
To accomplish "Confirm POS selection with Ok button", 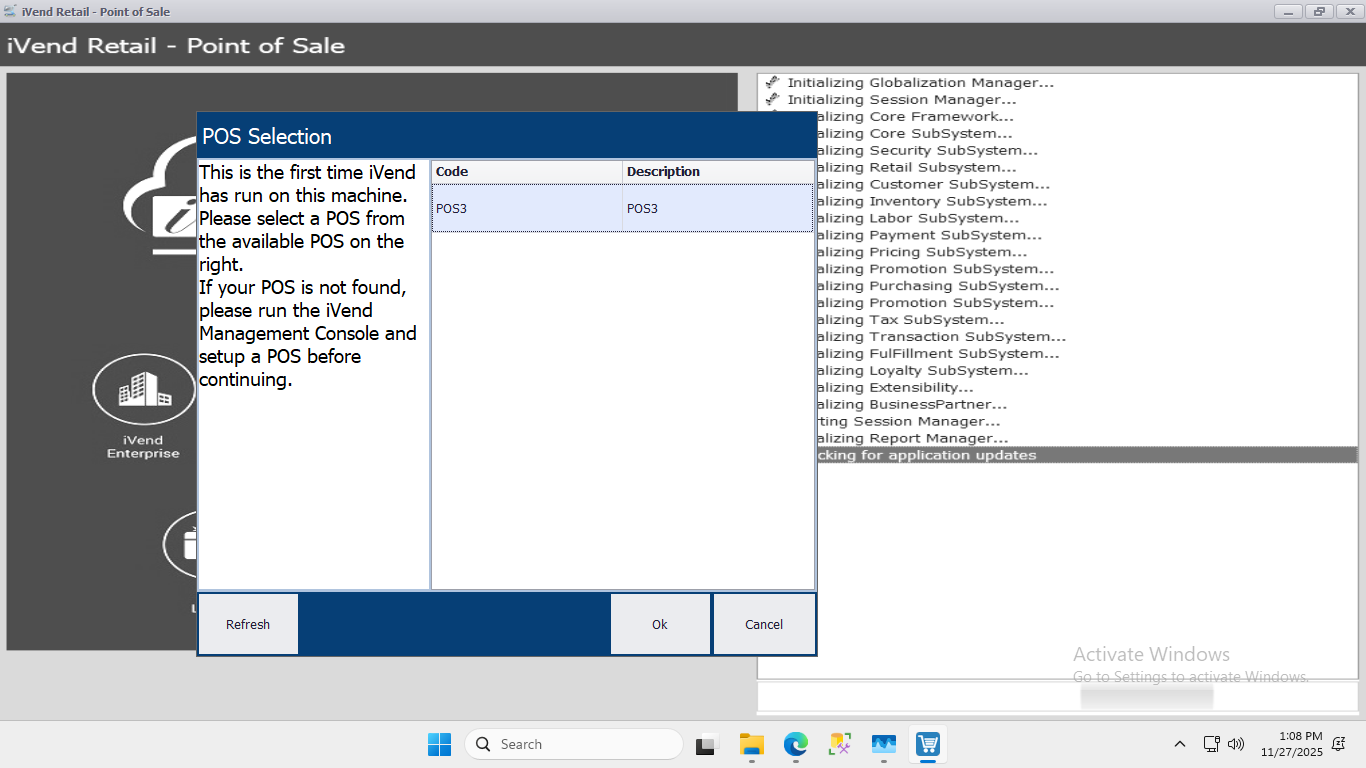I will [x=660, y=624].
